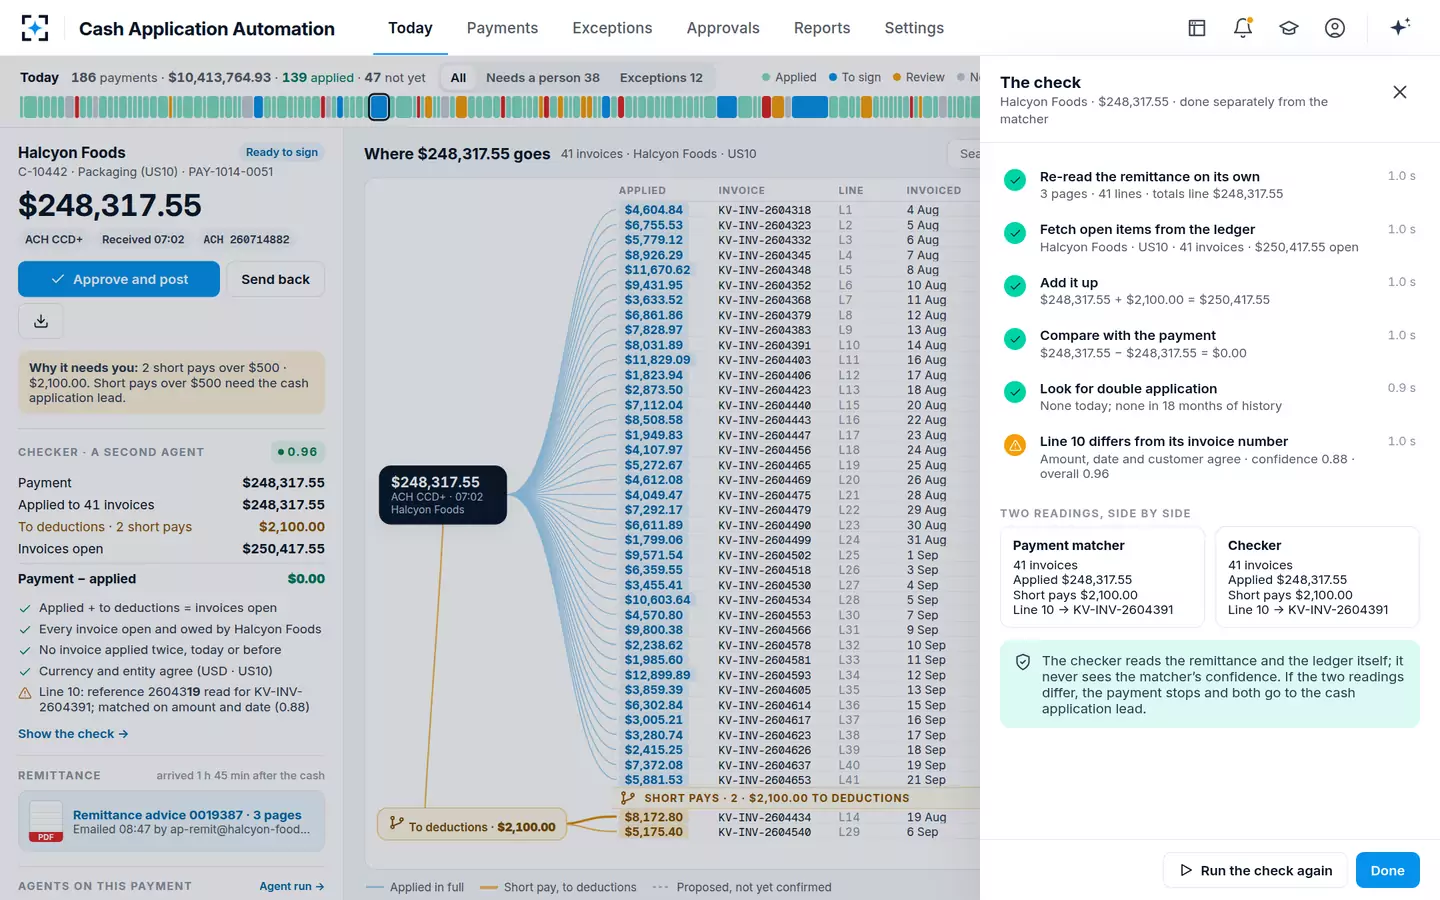
Task: Click the Done button
Action: coord(1387,870)
